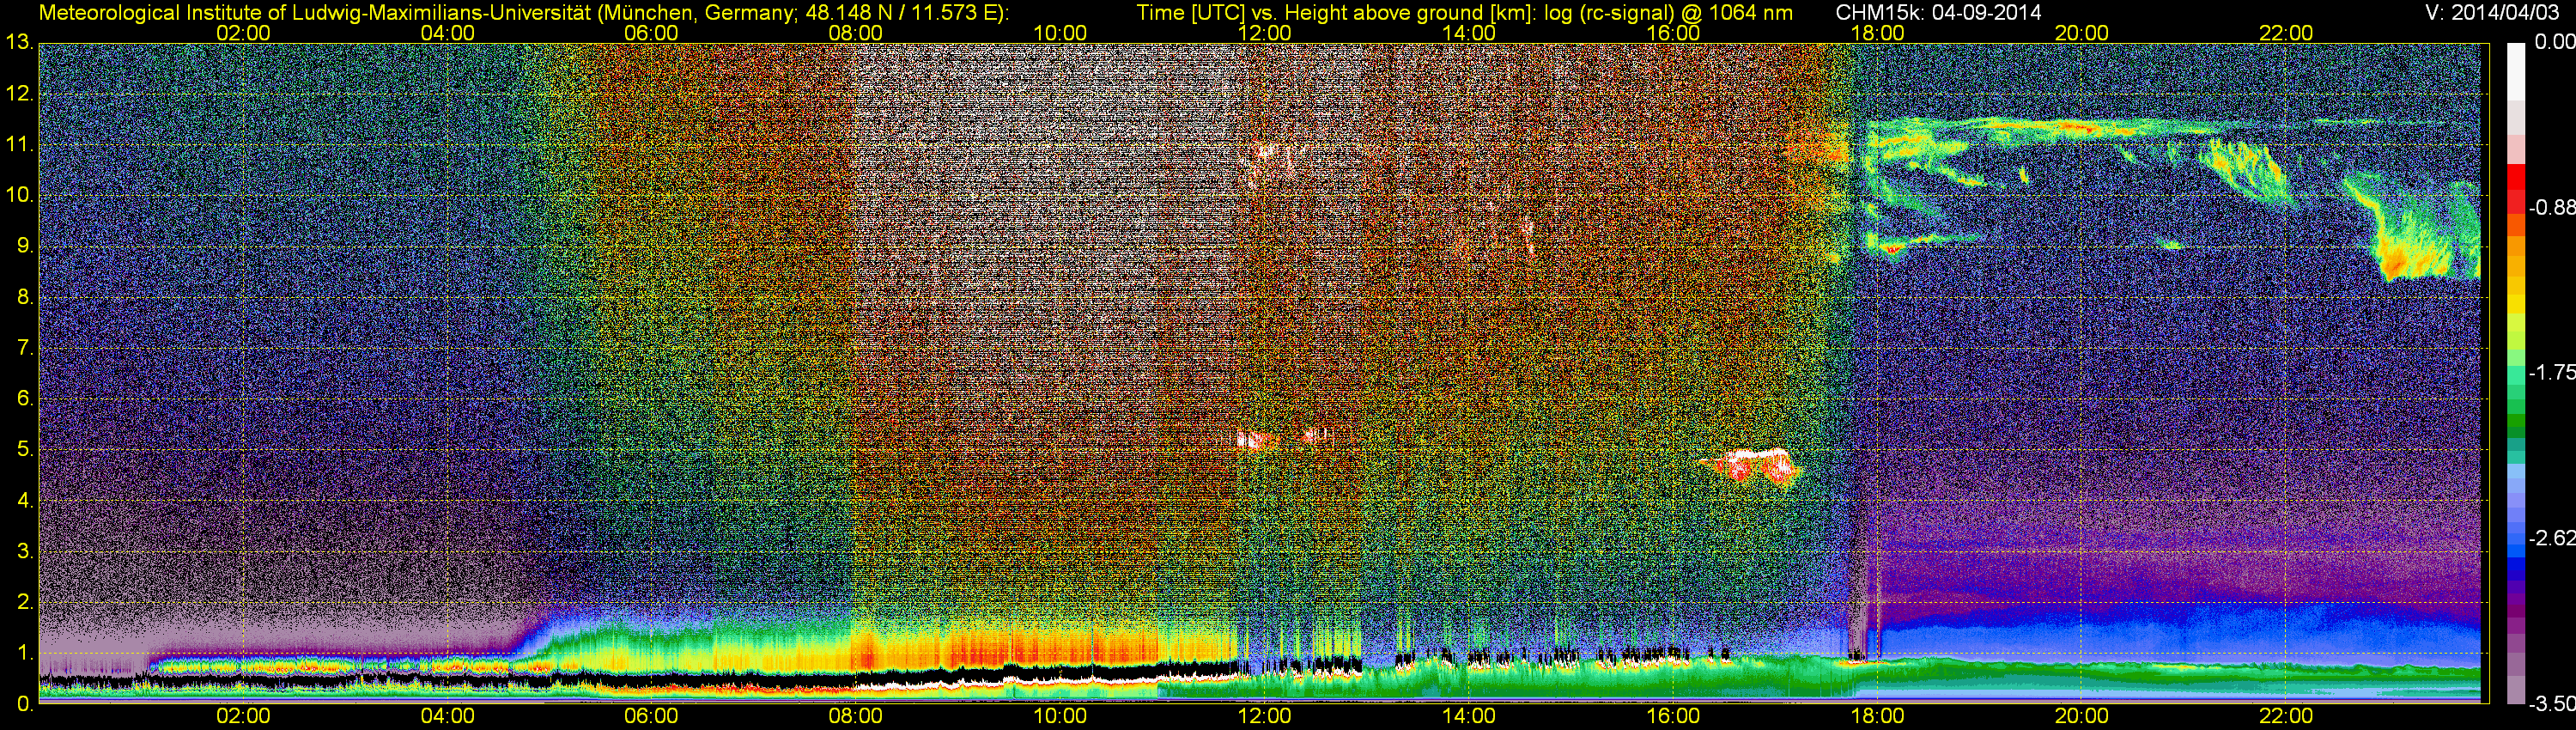Pick the 9 km label on the height axis

(x=24, y=247)
